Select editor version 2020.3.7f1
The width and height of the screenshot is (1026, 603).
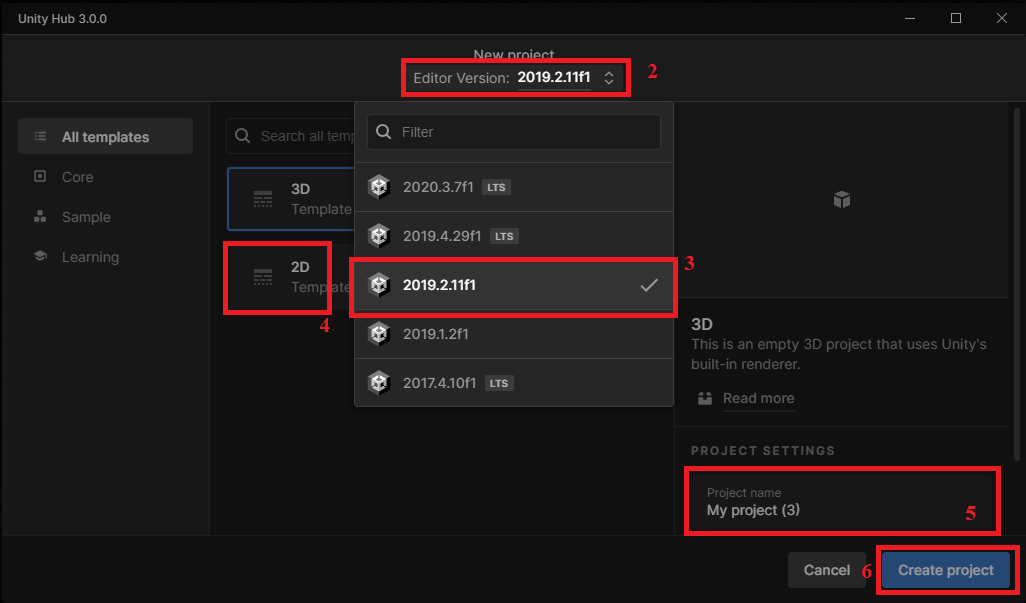pyautogui.click(x=514, y=187)
